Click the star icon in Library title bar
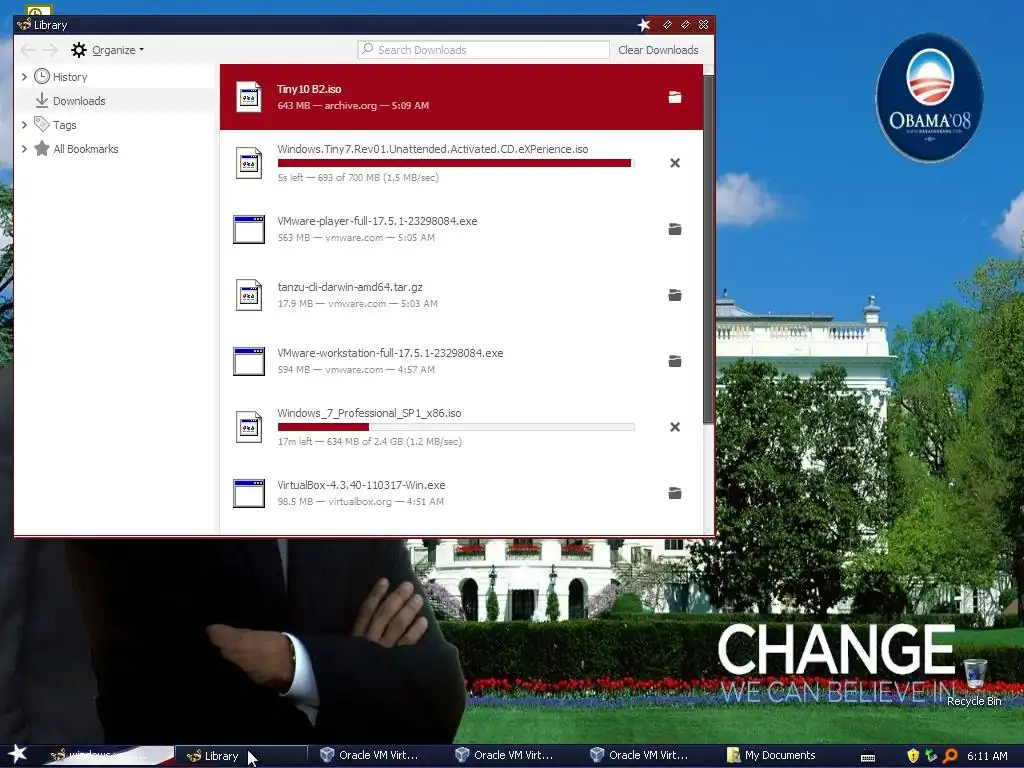 (x=644, y=24)
